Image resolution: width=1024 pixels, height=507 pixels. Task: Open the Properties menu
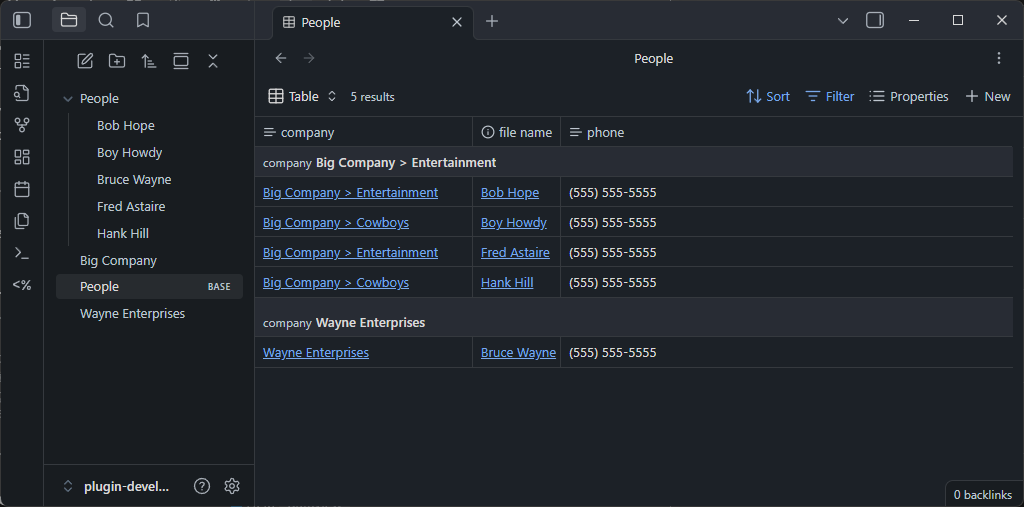pos(908,97)
